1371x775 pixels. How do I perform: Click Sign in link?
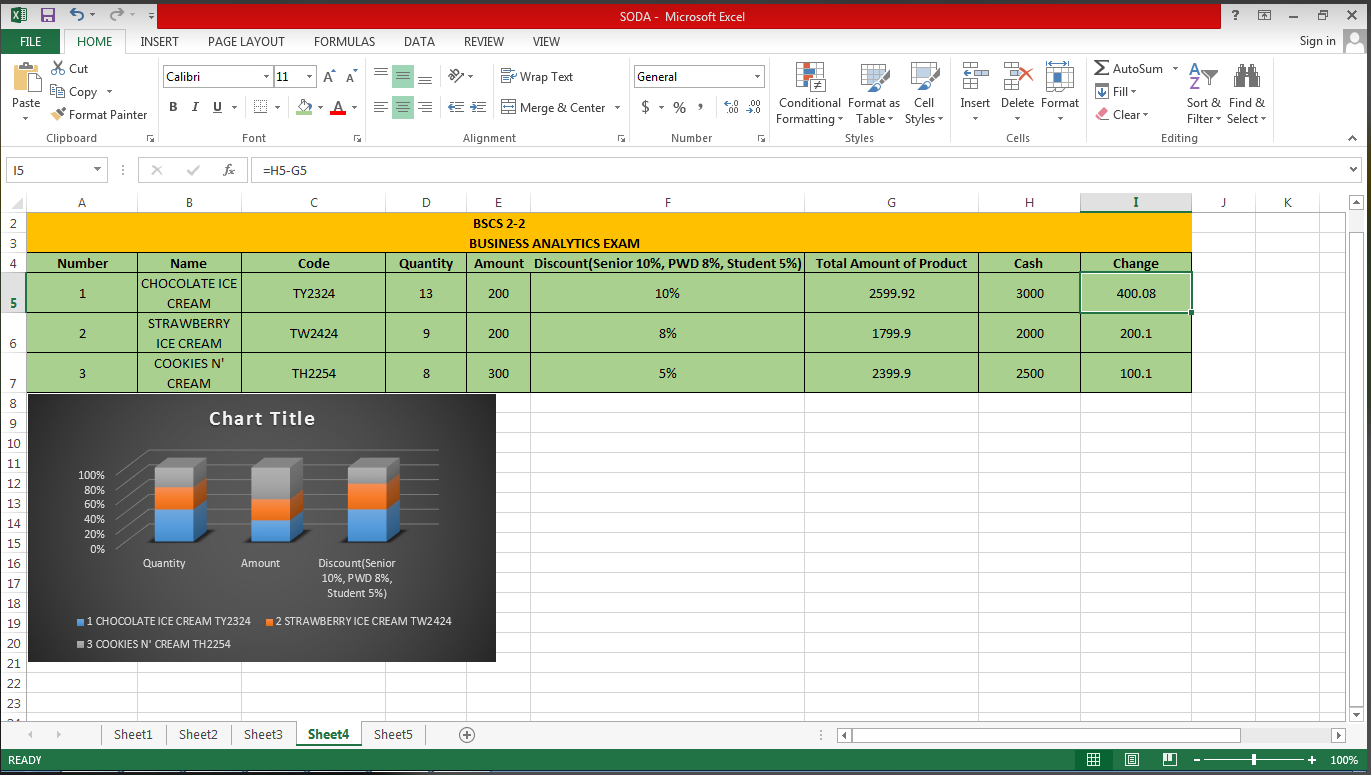(x=1317, y=41)
